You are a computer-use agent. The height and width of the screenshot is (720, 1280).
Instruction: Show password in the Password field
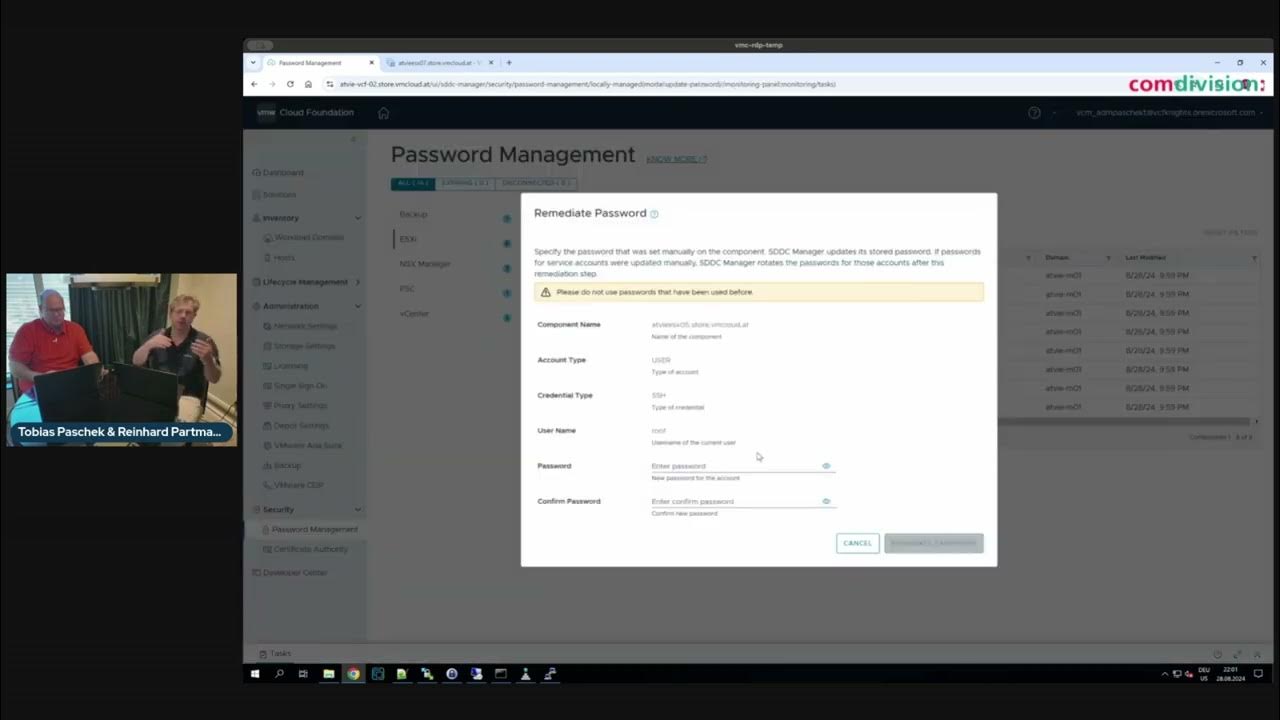(x=826, y=466)
